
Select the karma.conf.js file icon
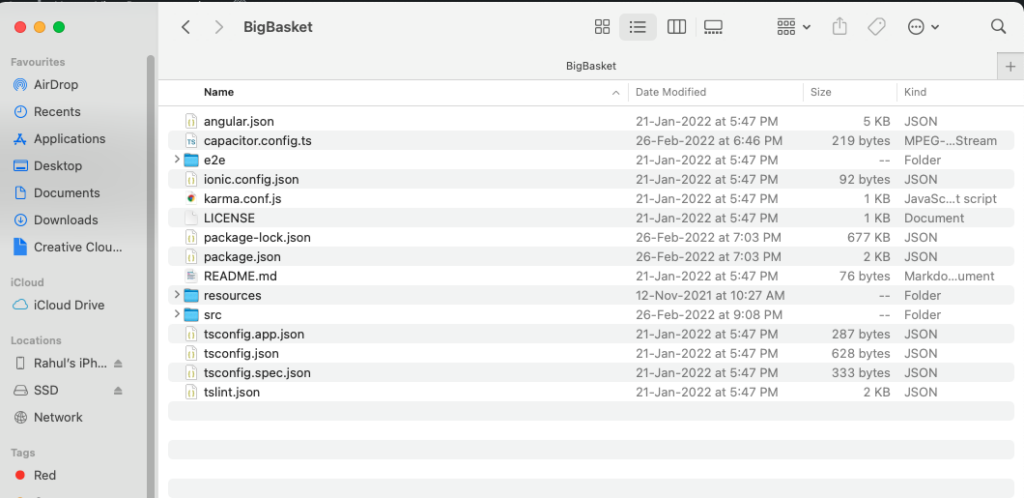[191, 198]
